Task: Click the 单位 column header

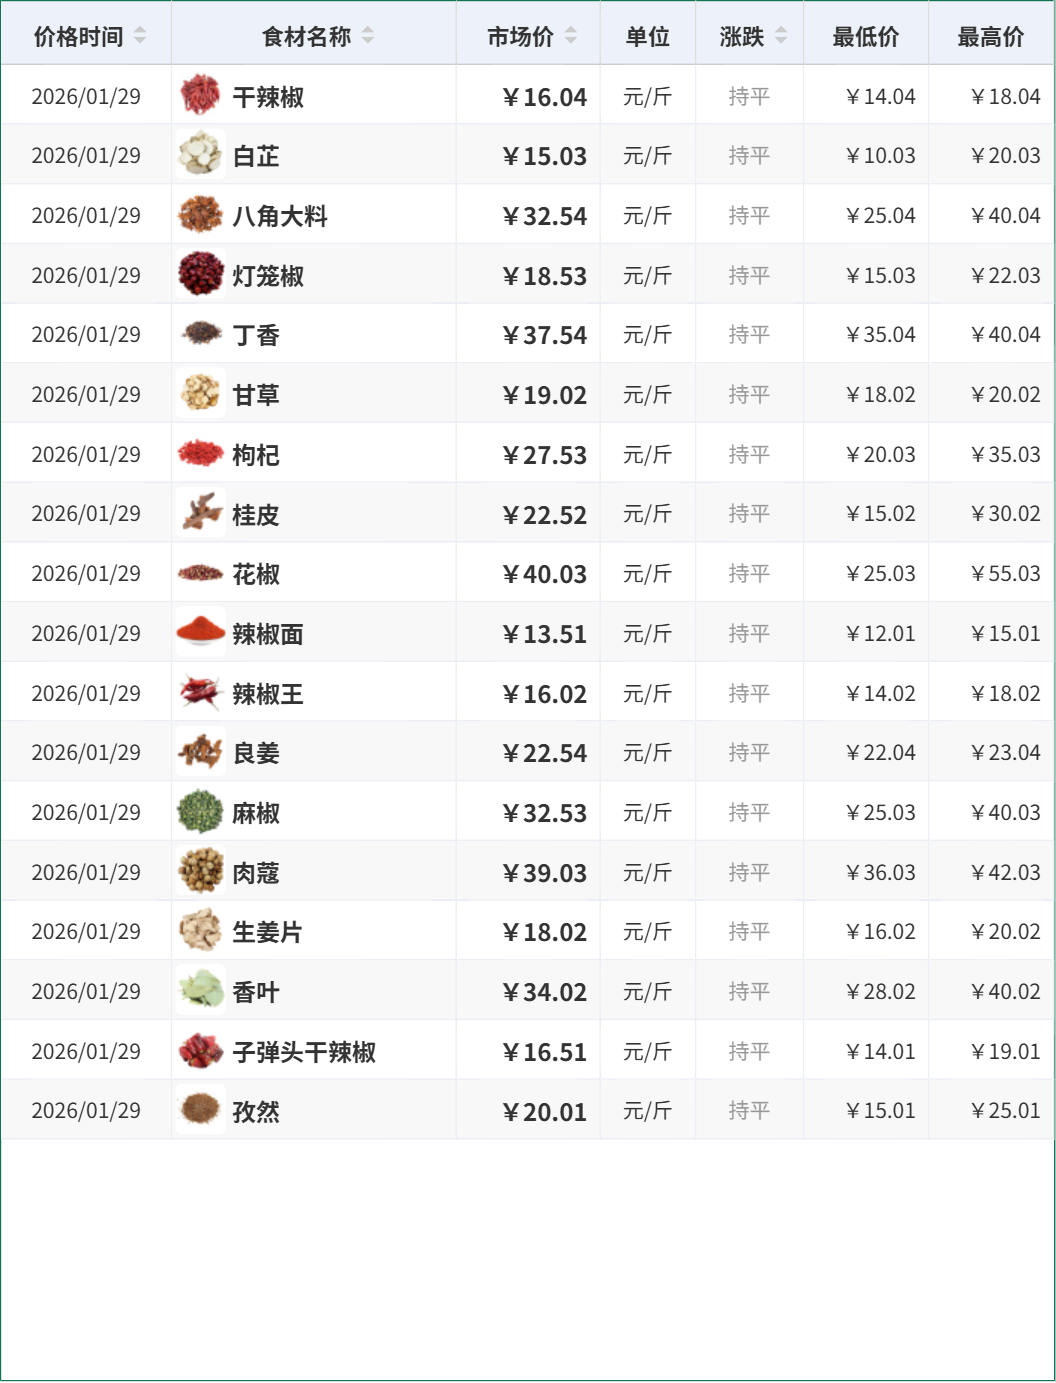Action: coord(648,36)
